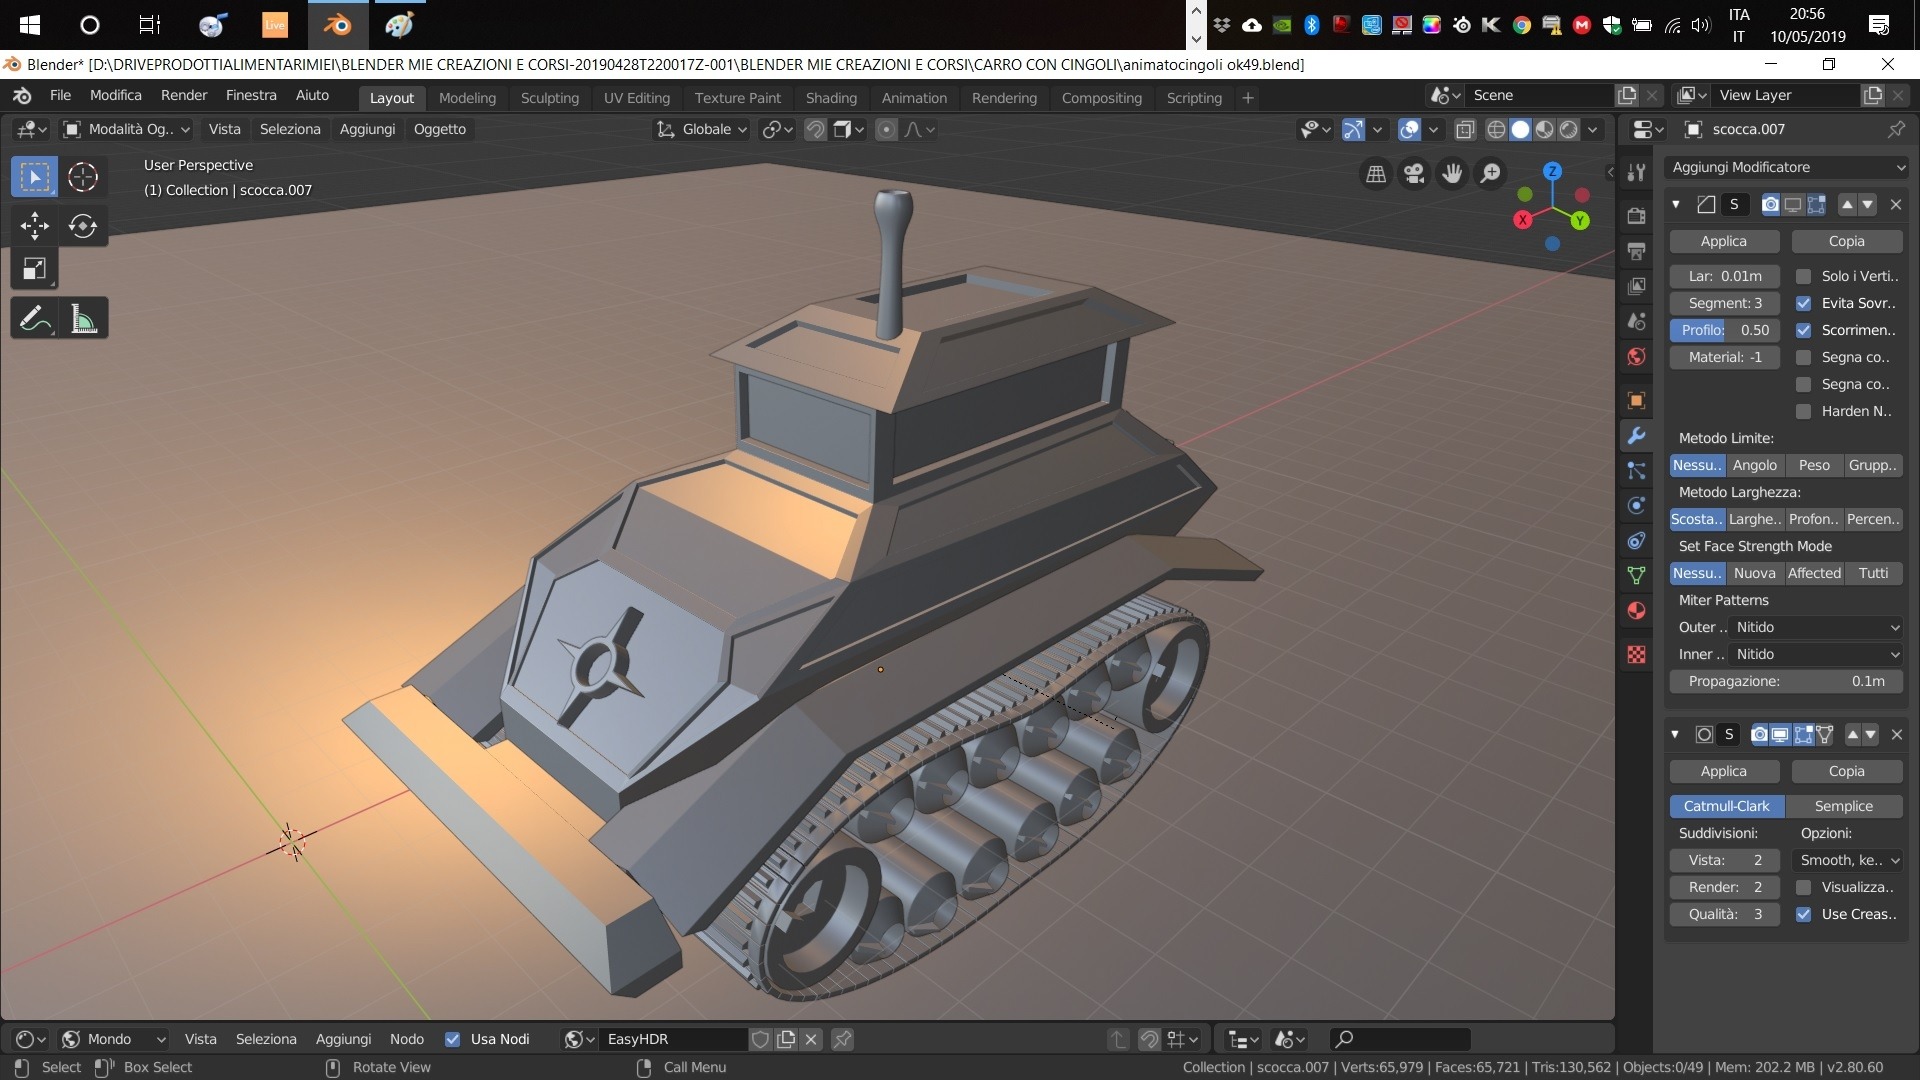The image size is (1920, 1080).
Task: Open Aggiungi Modificatore dropdown
Action: 1787,167
